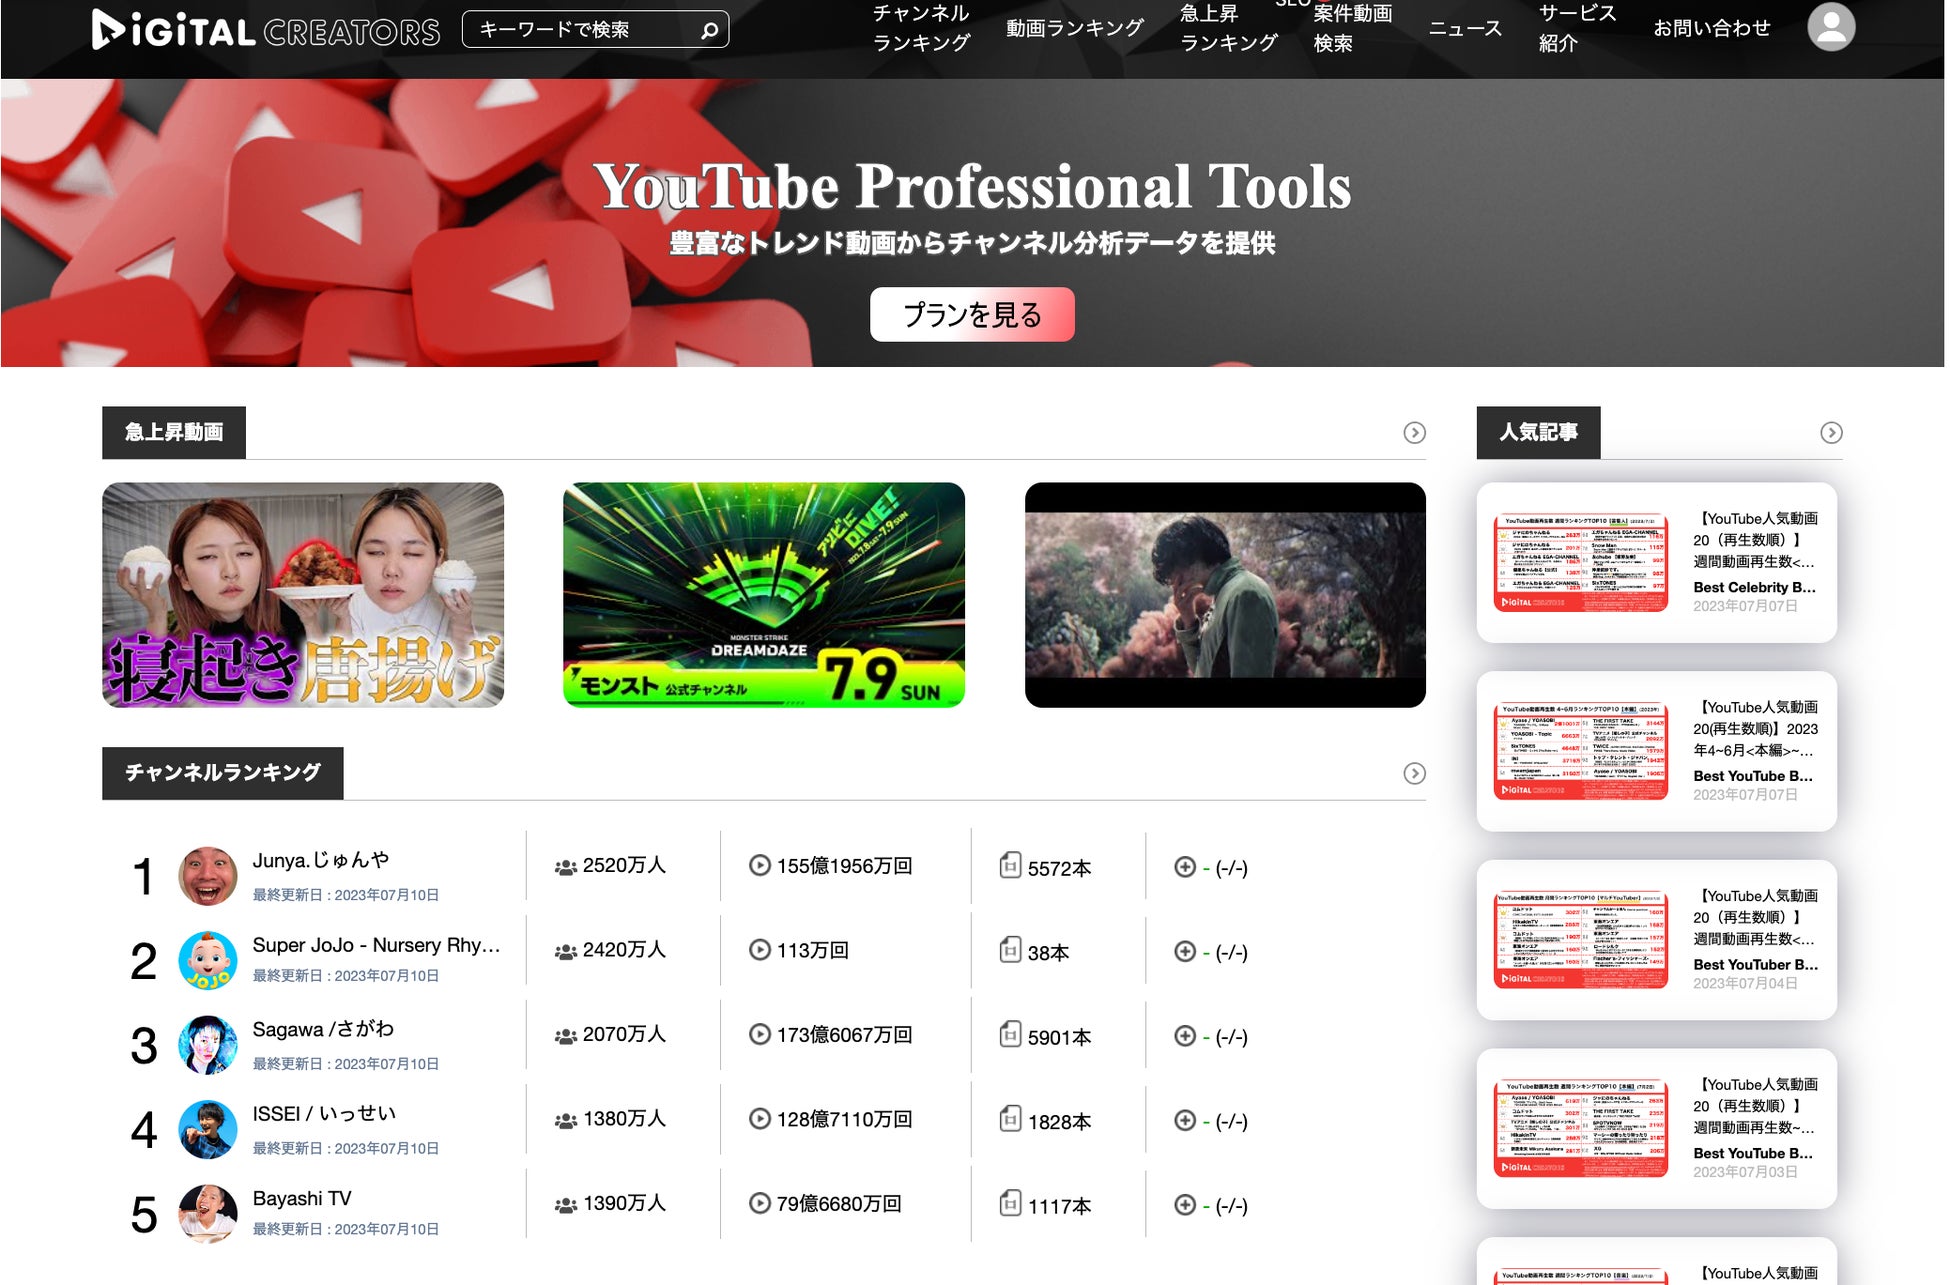Open チャンネルランキング menu item
The height and width of the screenshot is (1285, 1950).
(x=921, y=28)
